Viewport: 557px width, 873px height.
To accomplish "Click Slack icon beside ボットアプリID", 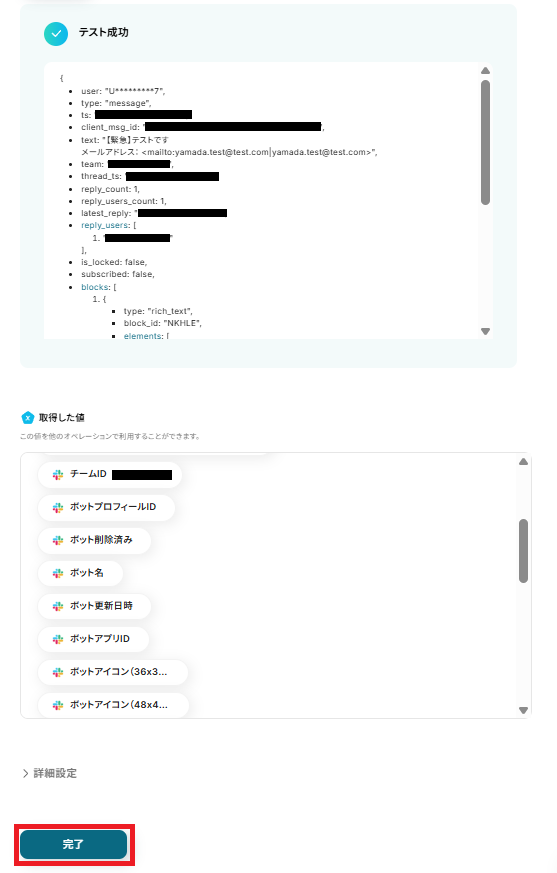I will 58,639.
